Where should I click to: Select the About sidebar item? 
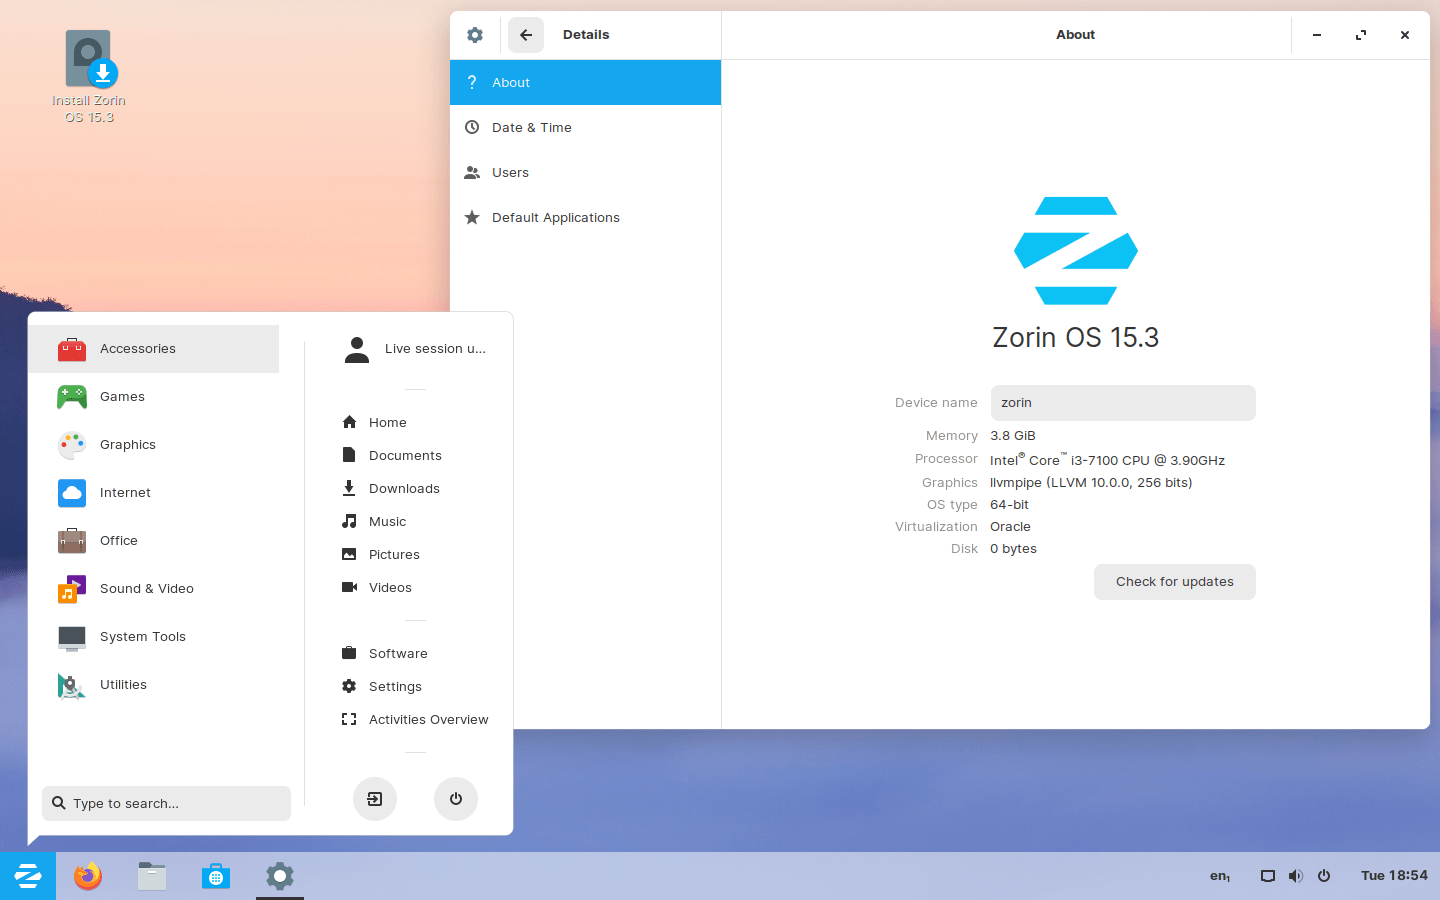585,82
